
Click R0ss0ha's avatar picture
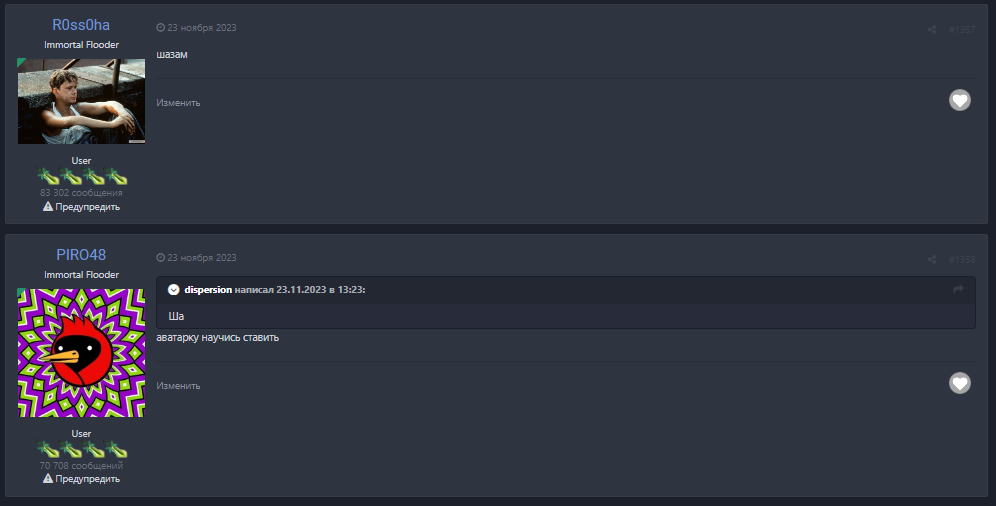81,101
